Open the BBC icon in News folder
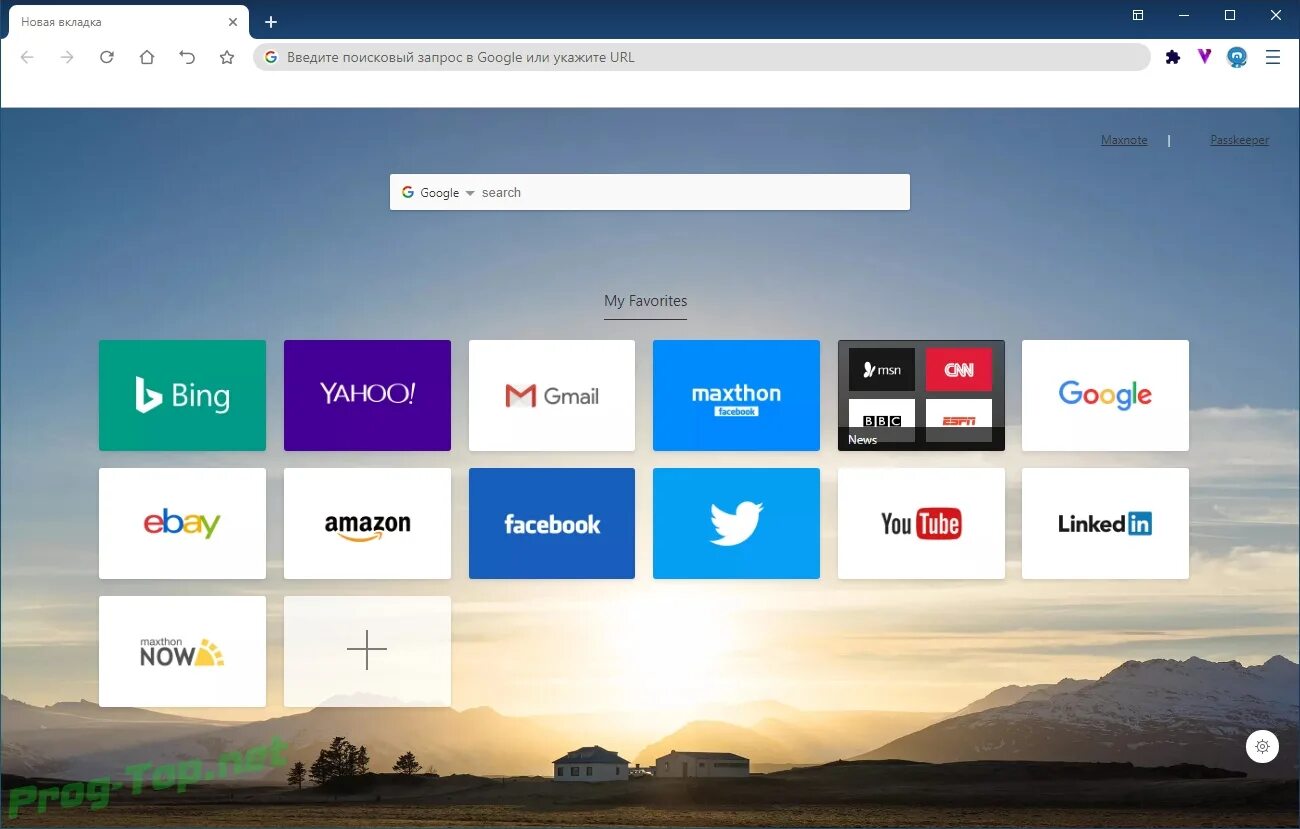The image size is (1300, 829). [882, 419]
